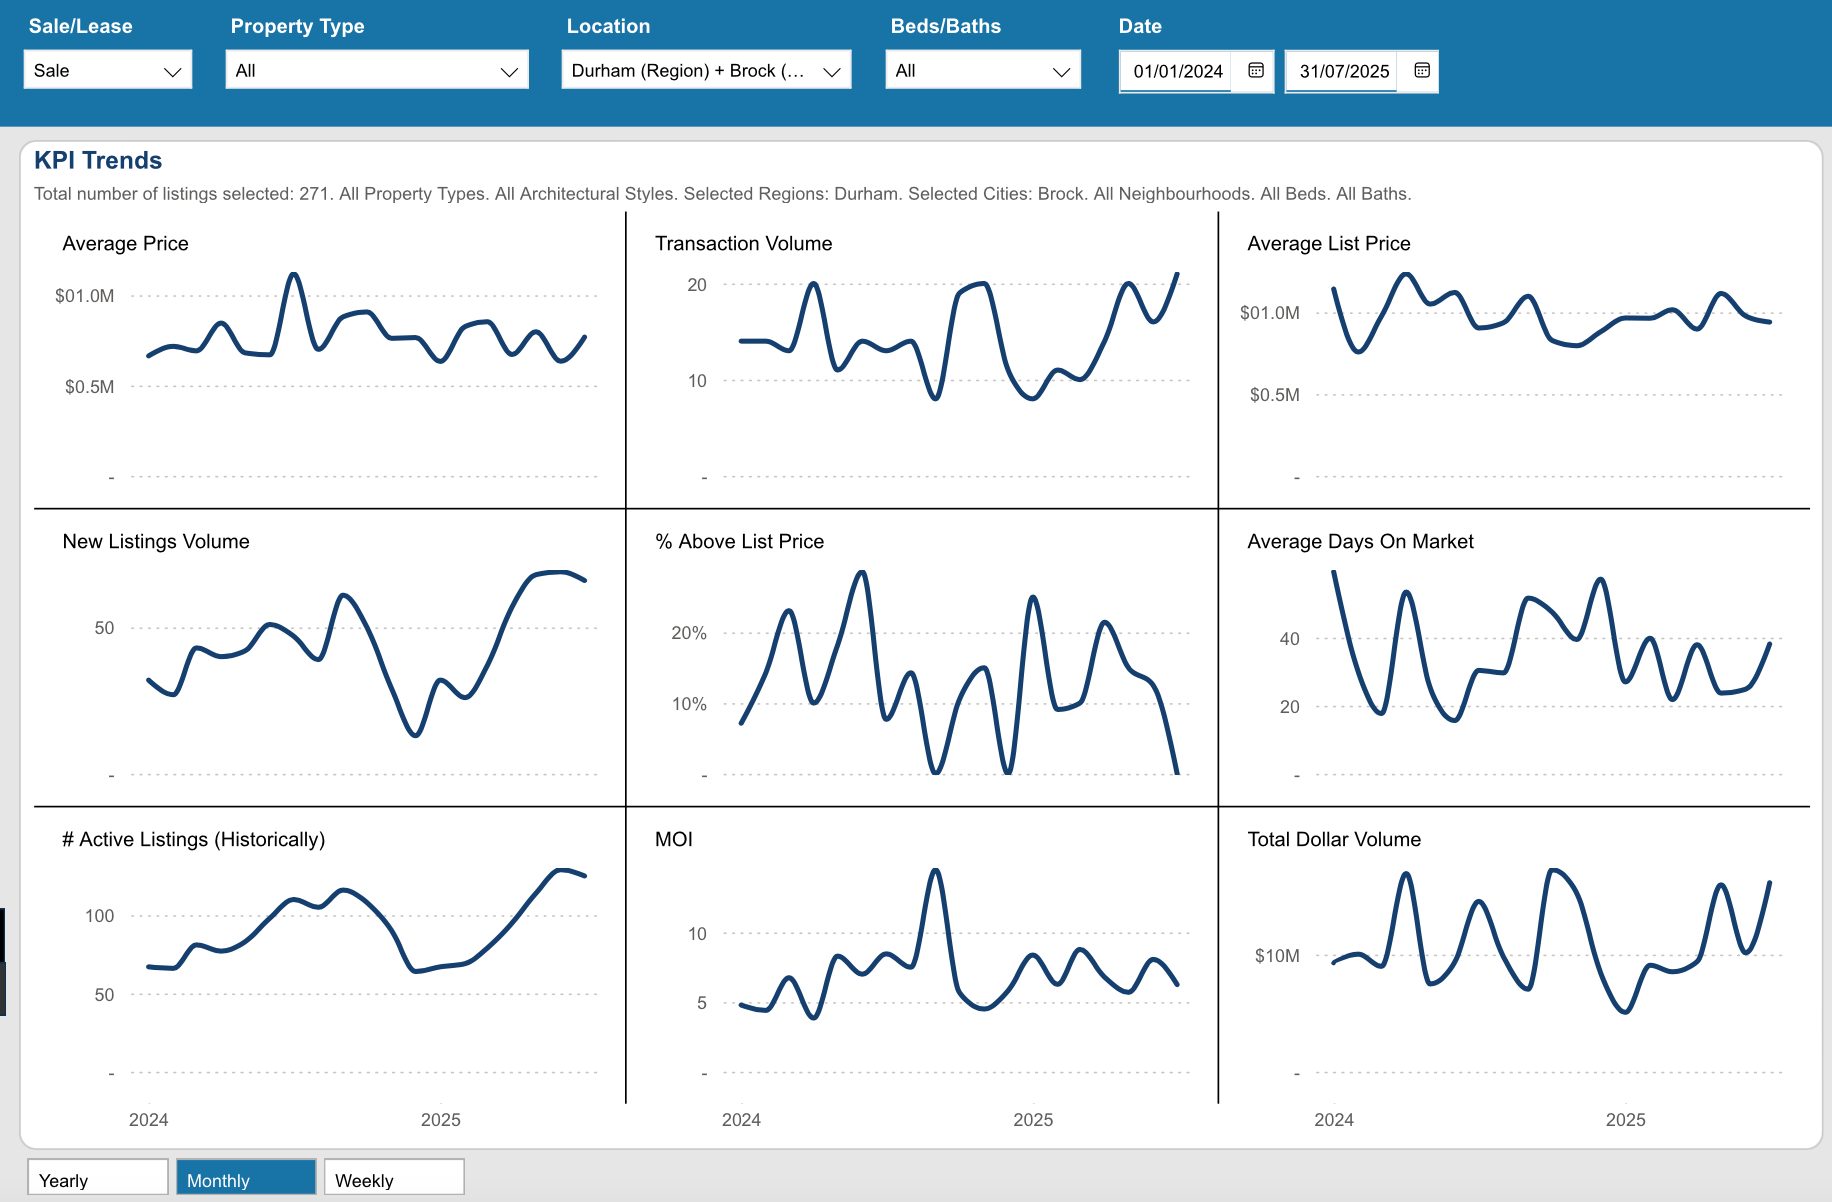Click the end date field 31/07/2025
The height and width of the screenshot is (1202, 1832).
[1344, 71]
